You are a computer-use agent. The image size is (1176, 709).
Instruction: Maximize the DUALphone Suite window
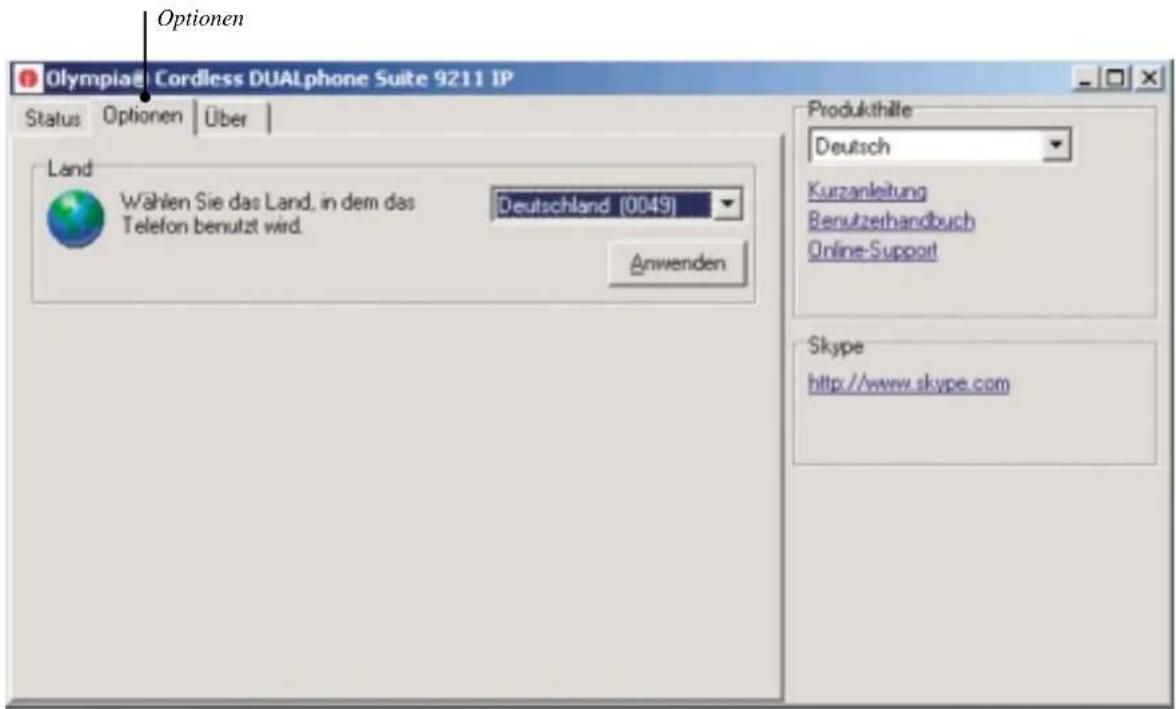click(x=1115, y=77)
